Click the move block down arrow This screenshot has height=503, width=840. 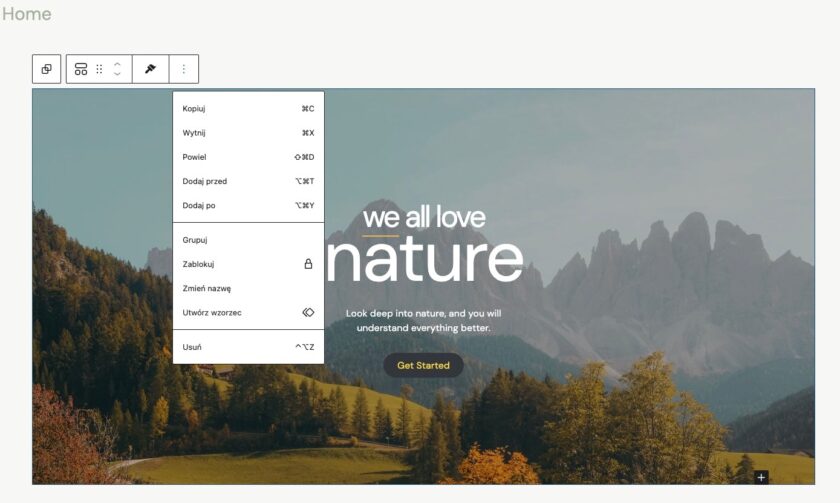pos(117,74)
